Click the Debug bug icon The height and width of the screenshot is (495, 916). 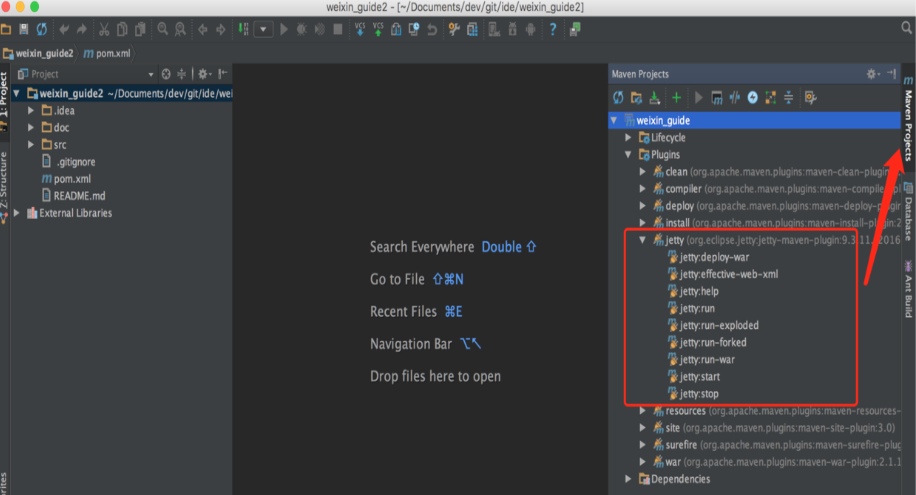(301, 29)
